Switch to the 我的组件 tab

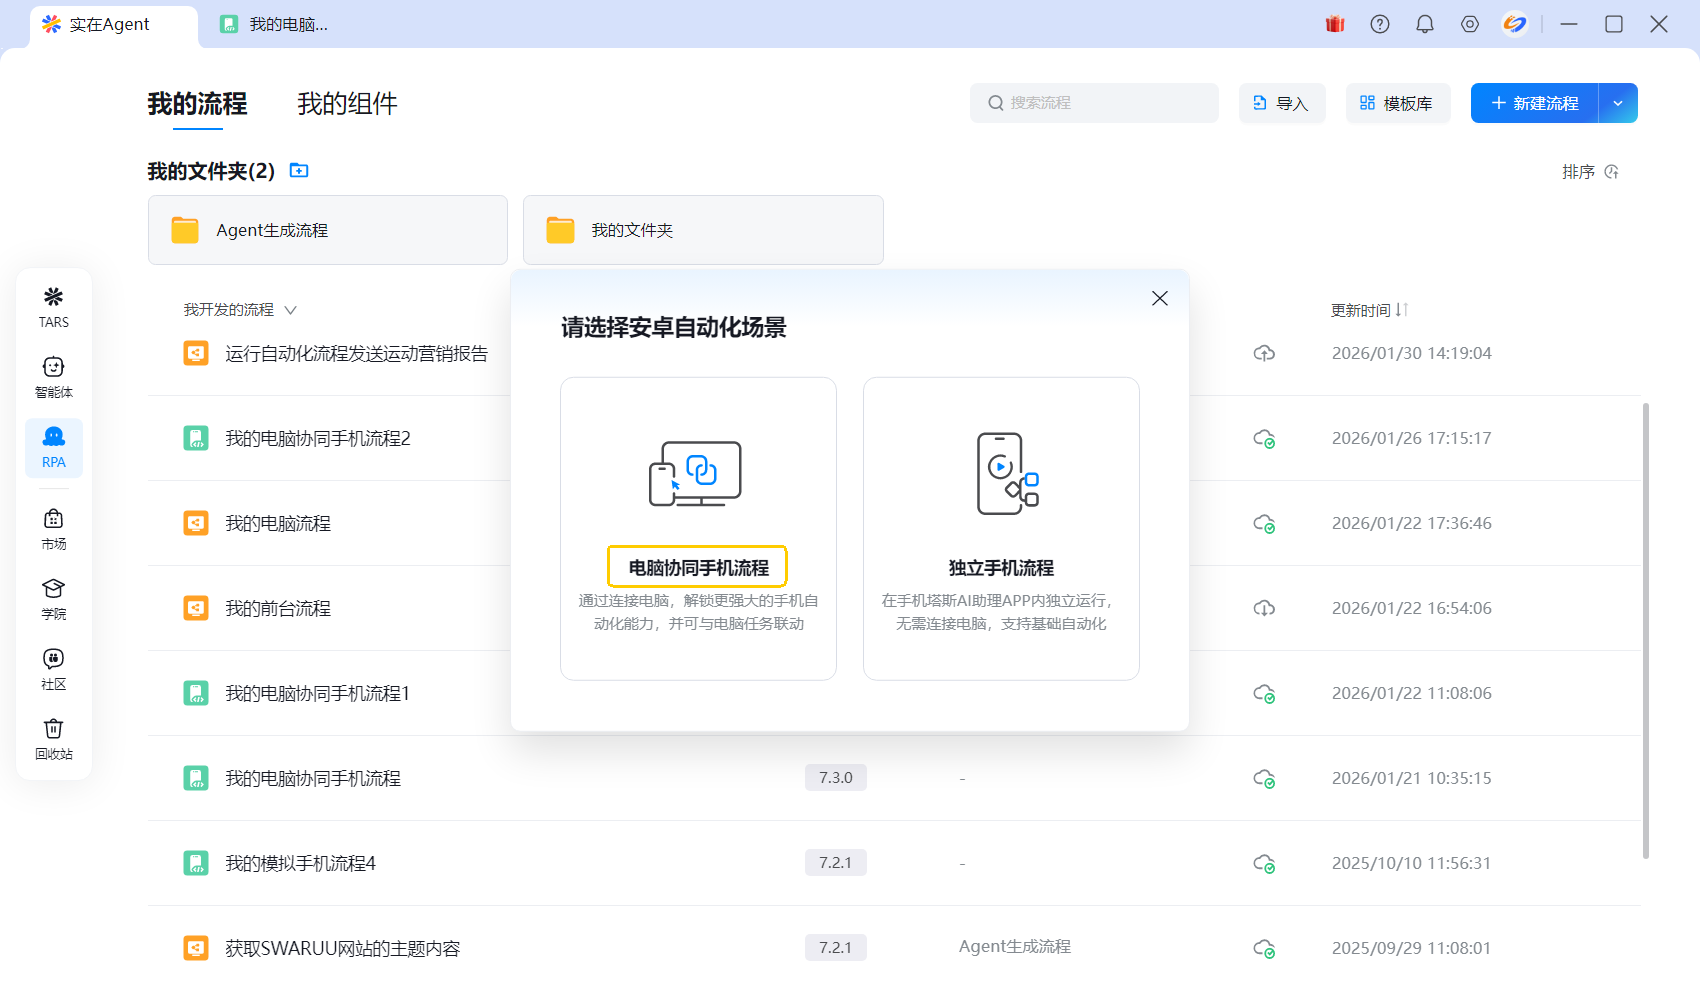click(x=347, y=104)
